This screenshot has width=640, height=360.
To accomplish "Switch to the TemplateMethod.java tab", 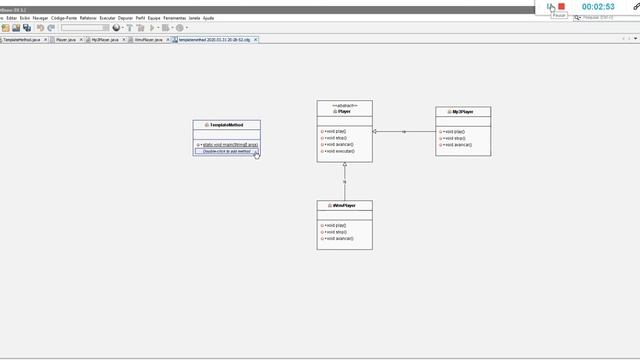I will click(22, 40).
